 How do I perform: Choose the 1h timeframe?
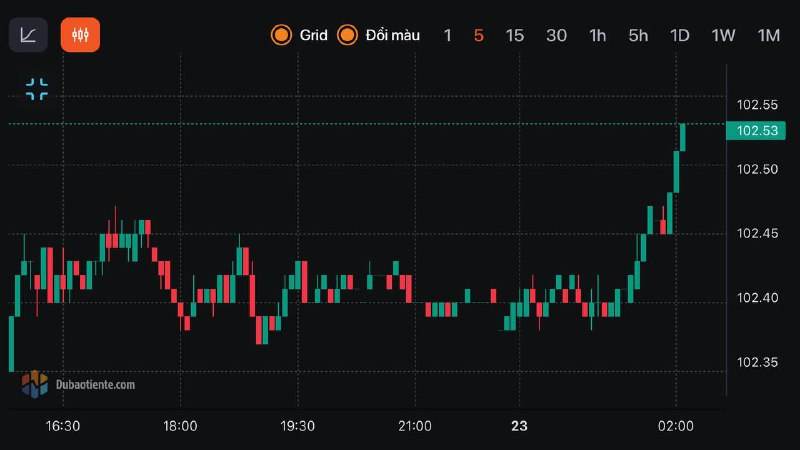coord(598,35)
